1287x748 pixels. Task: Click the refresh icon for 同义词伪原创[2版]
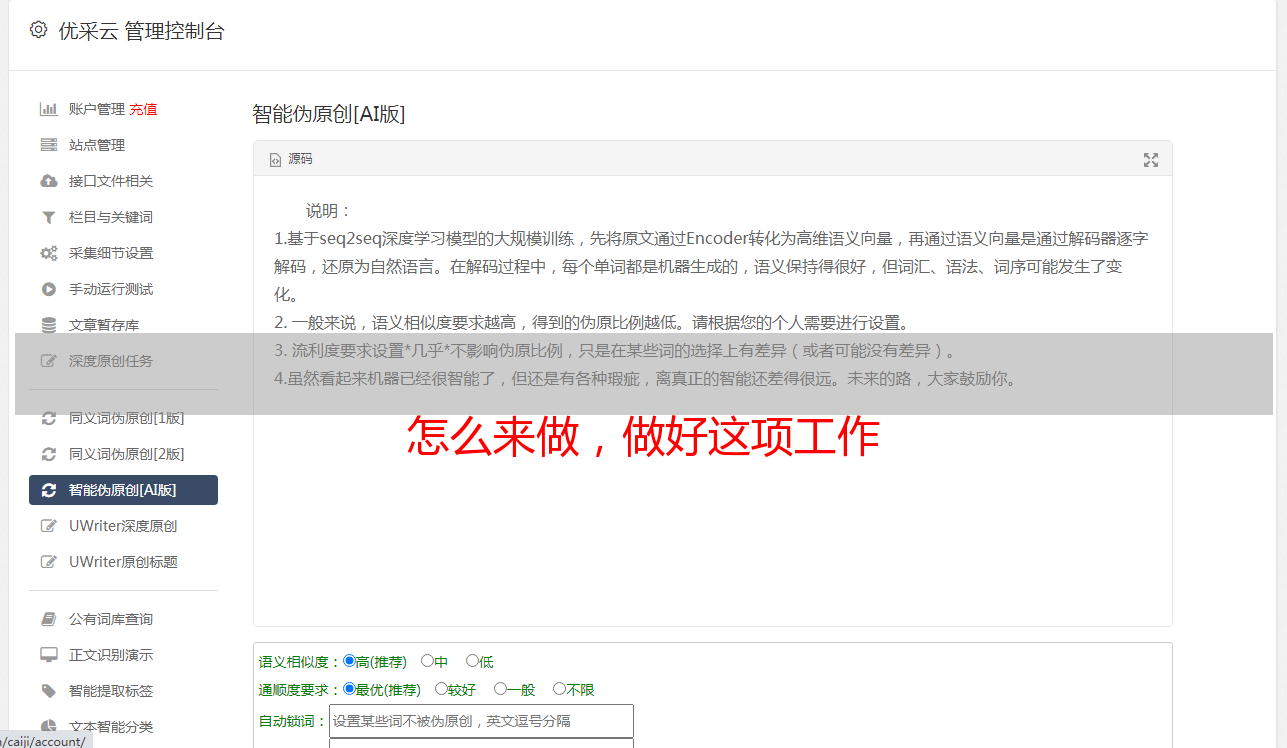point(48,454)
